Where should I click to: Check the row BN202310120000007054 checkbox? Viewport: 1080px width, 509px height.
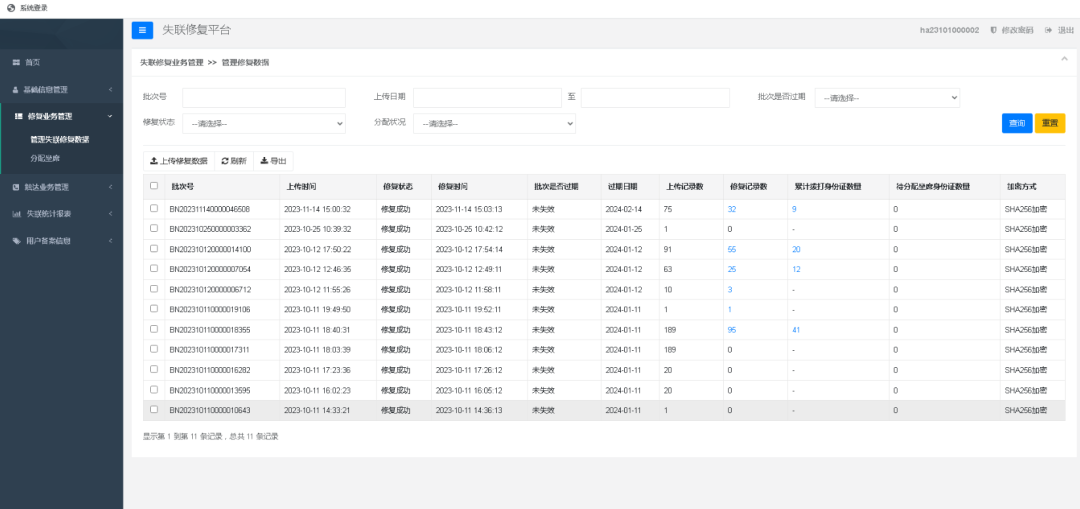tap(154, 268)
